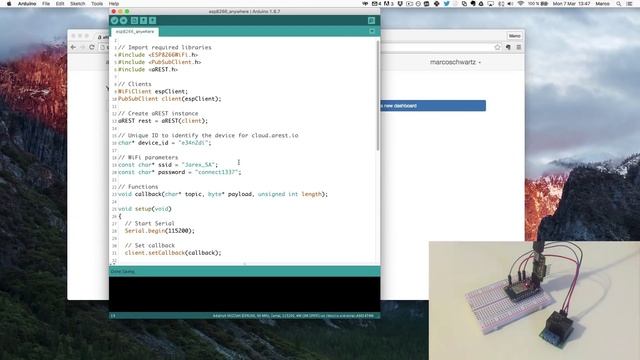This screenshot has height=360, width=640.
Task: Click the '// WiFi parameters' comment
Action: (x=148, y=158)
